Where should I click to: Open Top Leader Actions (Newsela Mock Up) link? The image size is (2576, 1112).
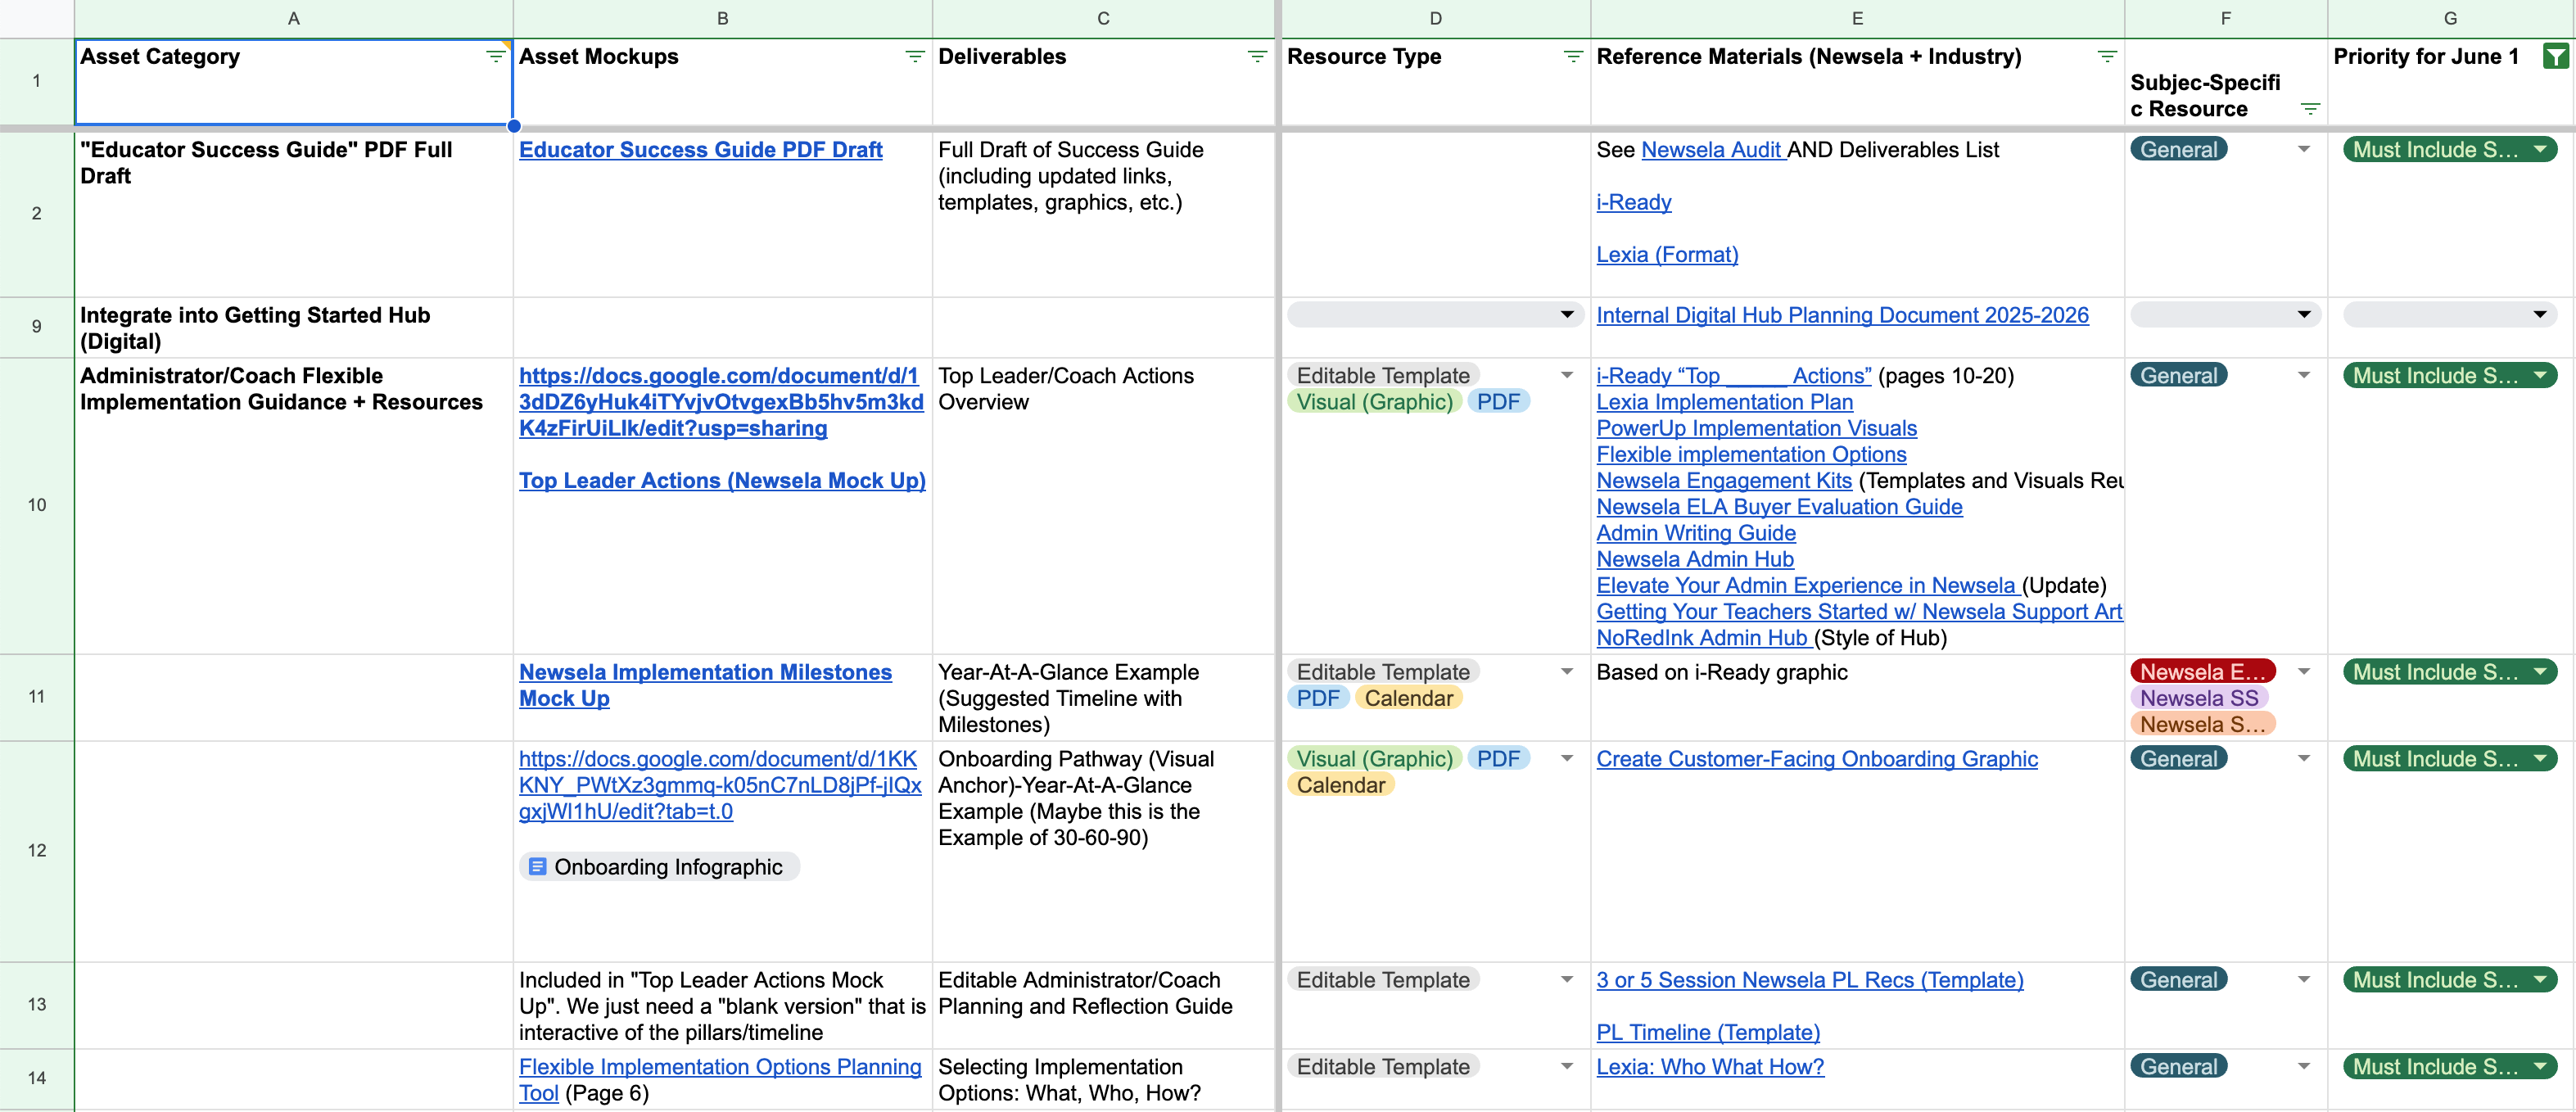coord(721,481)
